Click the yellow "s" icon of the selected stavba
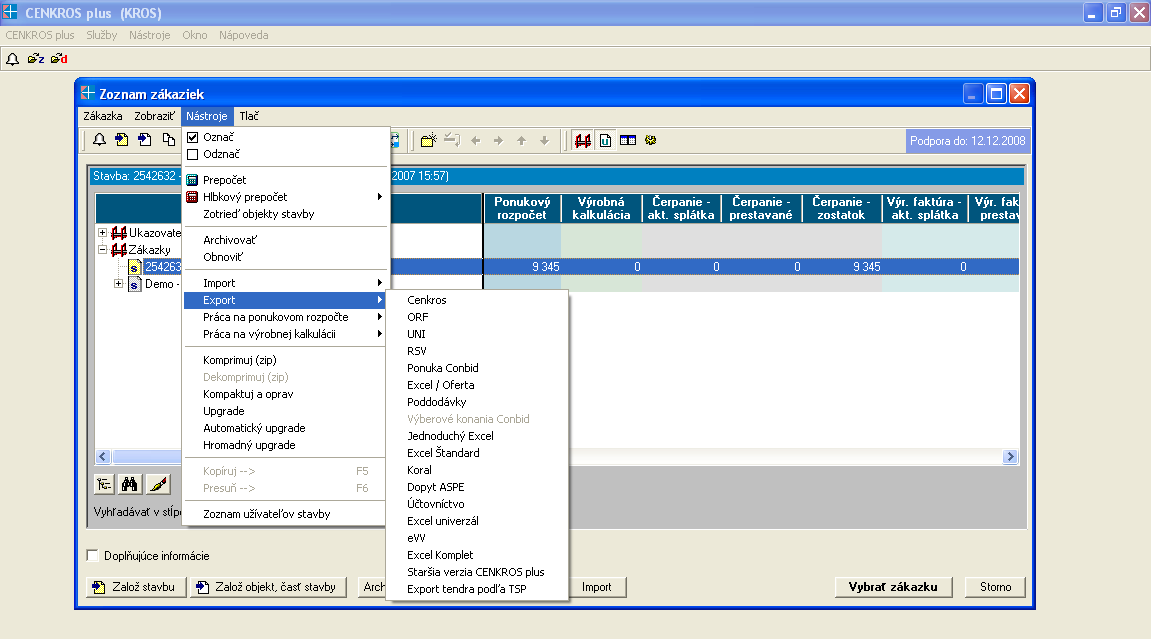Image resolution: width=1151 pixels, height=639 pixels. 134,267
